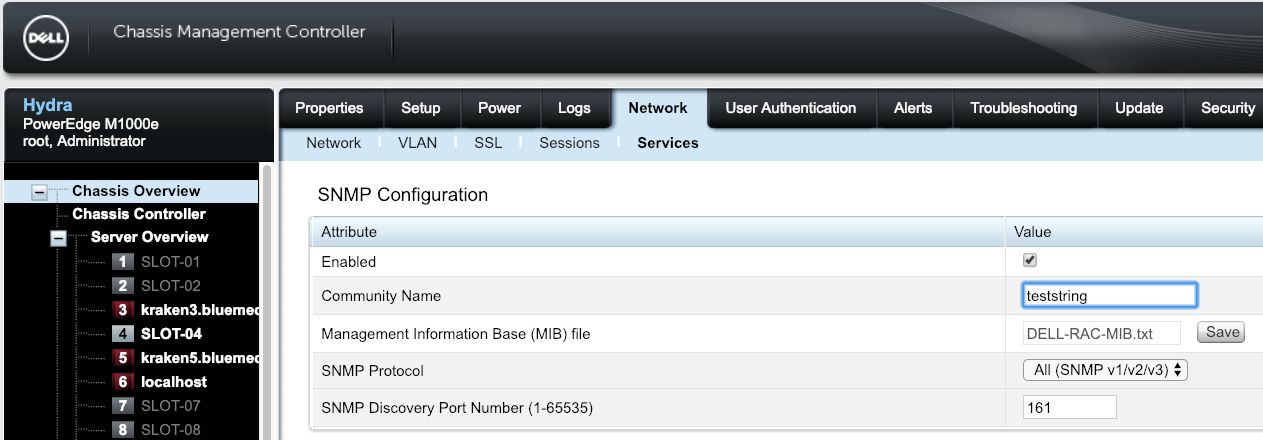Select kraken5.bluemed server in the tree

tap(201, 358)
